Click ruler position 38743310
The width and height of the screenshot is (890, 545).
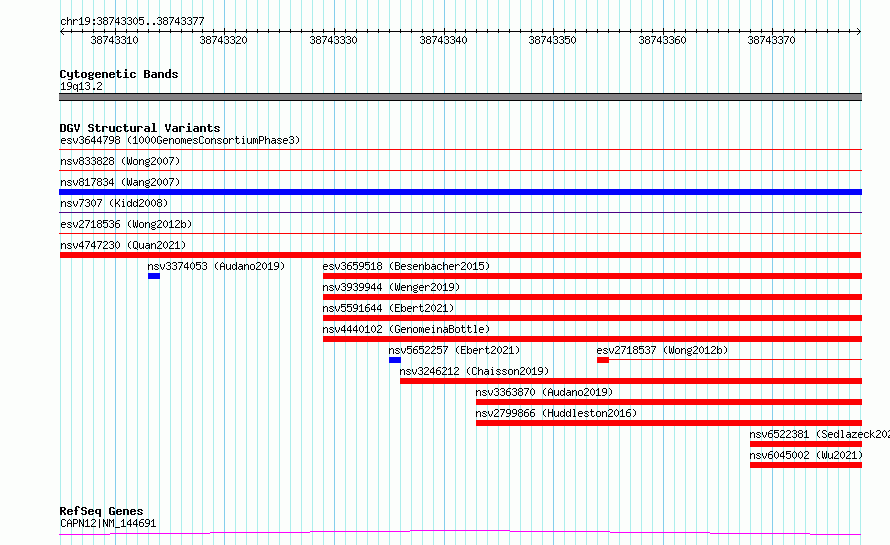pyautogui.click(x=115, y=40)
